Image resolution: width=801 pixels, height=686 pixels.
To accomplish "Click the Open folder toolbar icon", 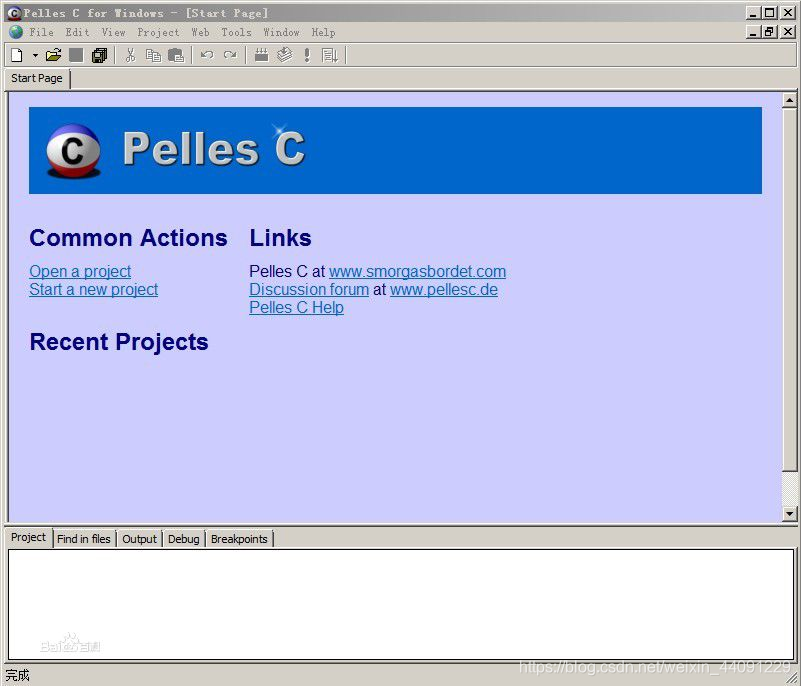I will (53, 55).
